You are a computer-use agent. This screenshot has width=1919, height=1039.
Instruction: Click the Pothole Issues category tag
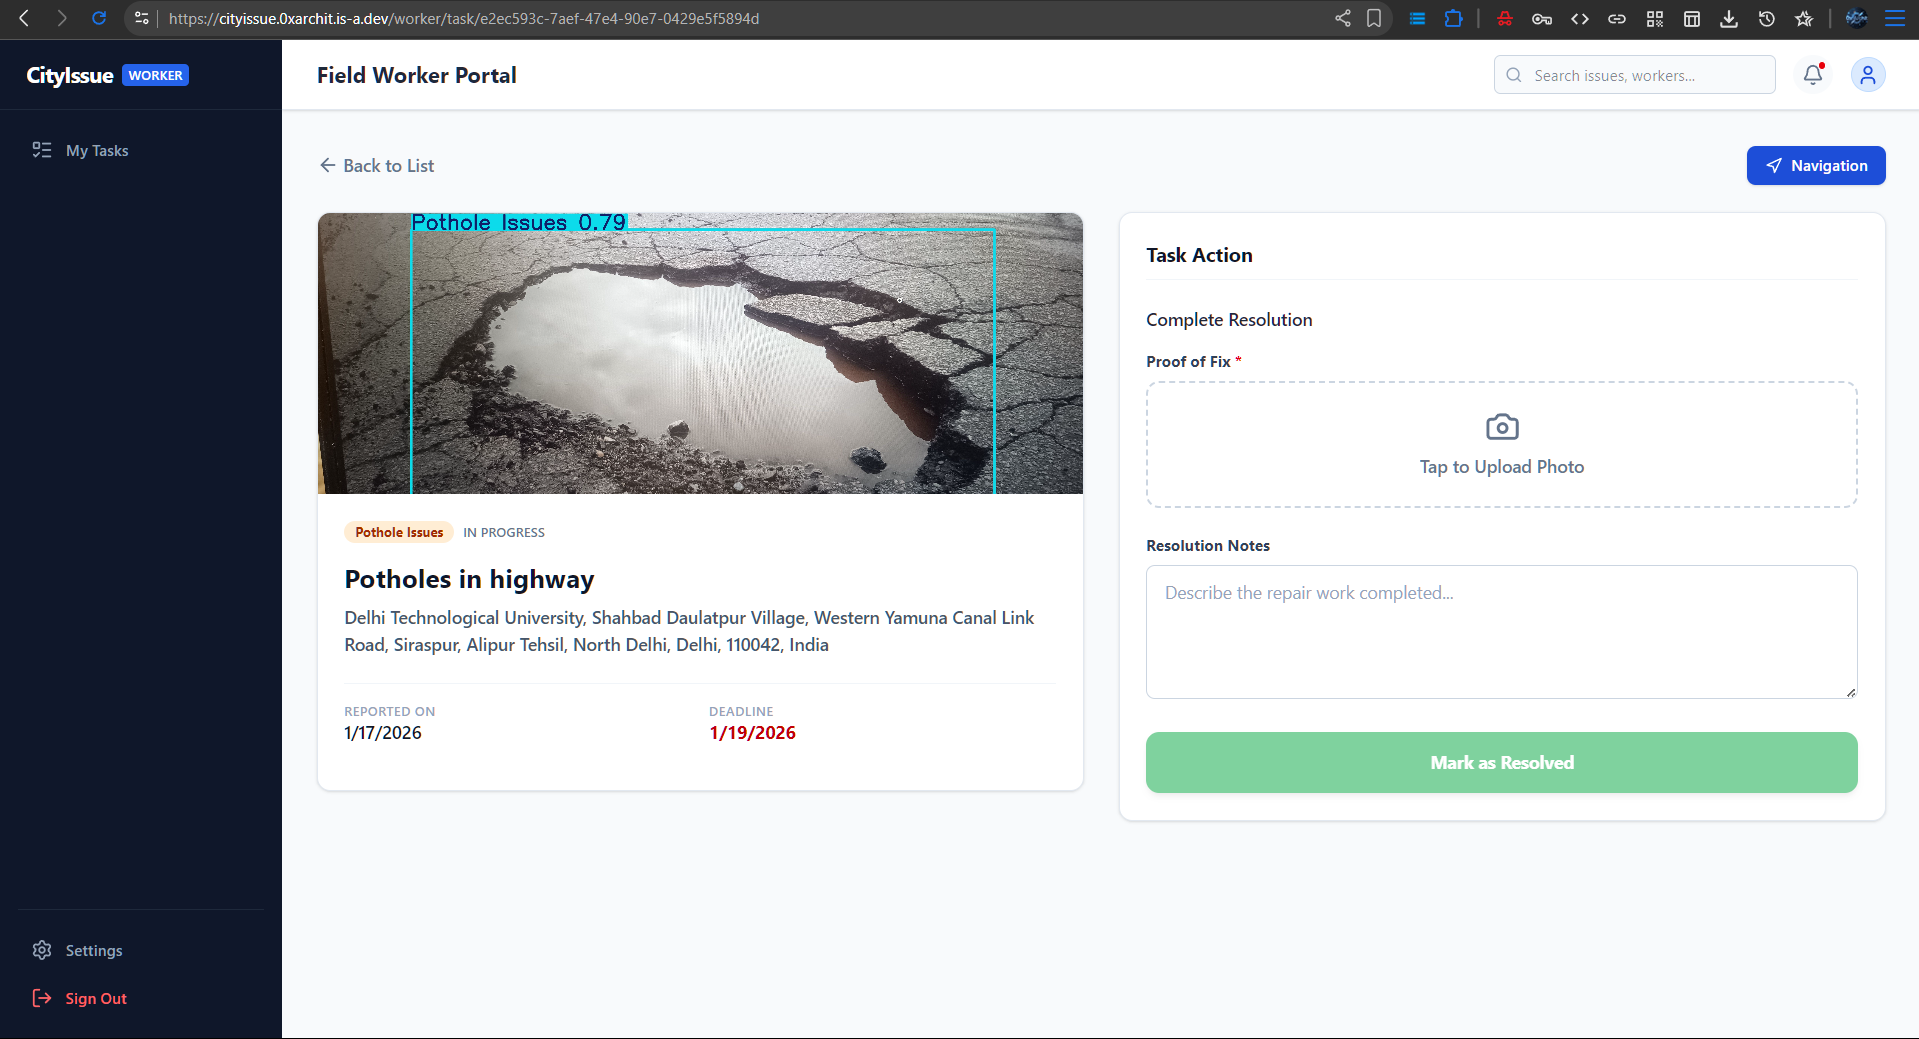click(399, 532)
